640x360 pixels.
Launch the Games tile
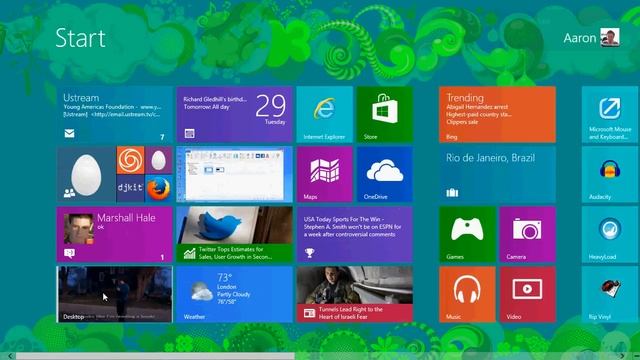[467, 234]
